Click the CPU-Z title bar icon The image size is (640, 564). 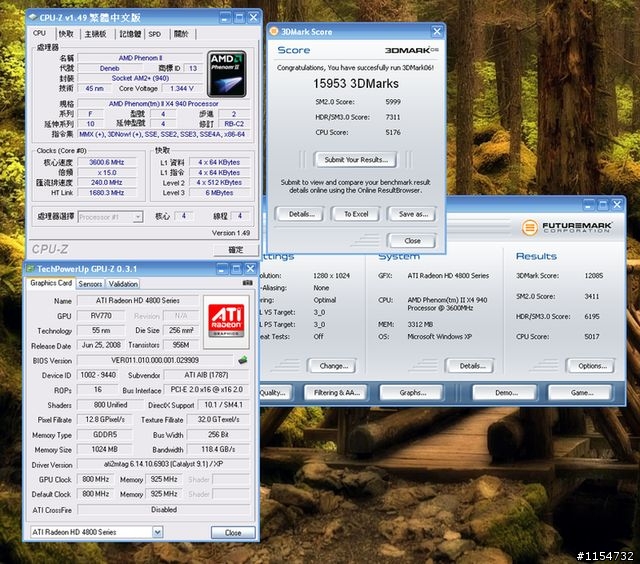(33, 17)
